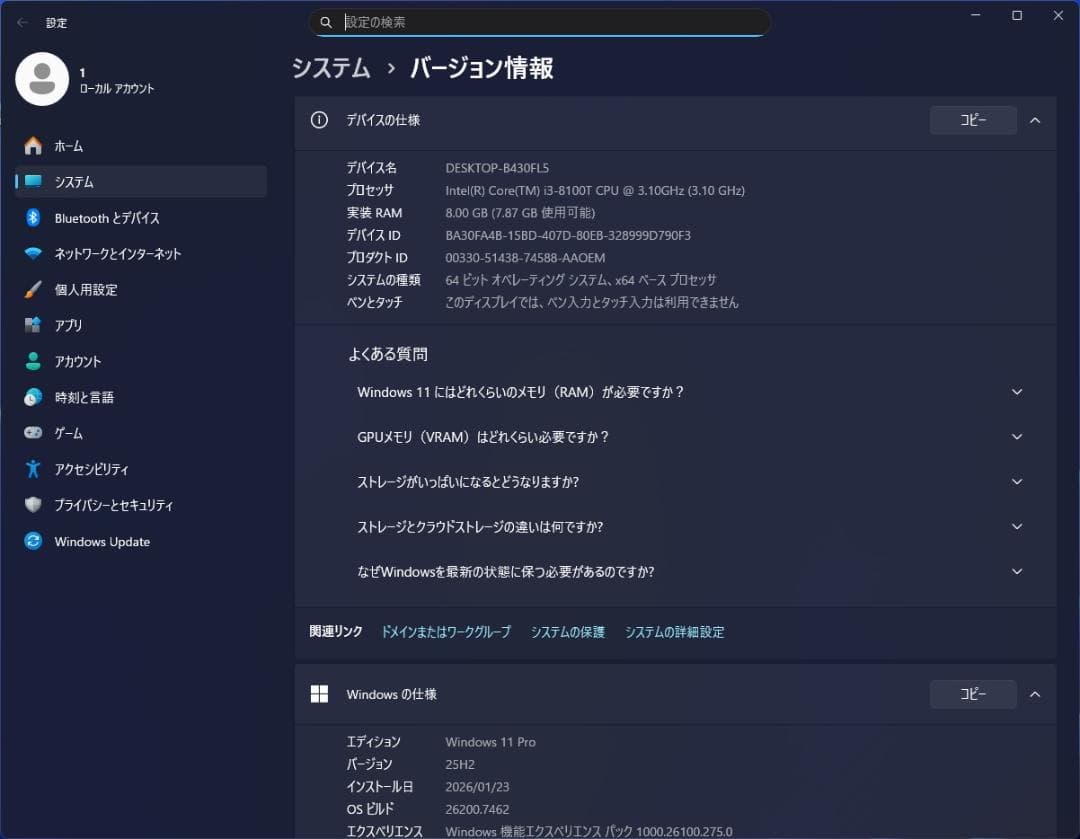1080x839 pixels.
Task: Click the 設定の検索 search box
Action: click(x=540, y=22)
